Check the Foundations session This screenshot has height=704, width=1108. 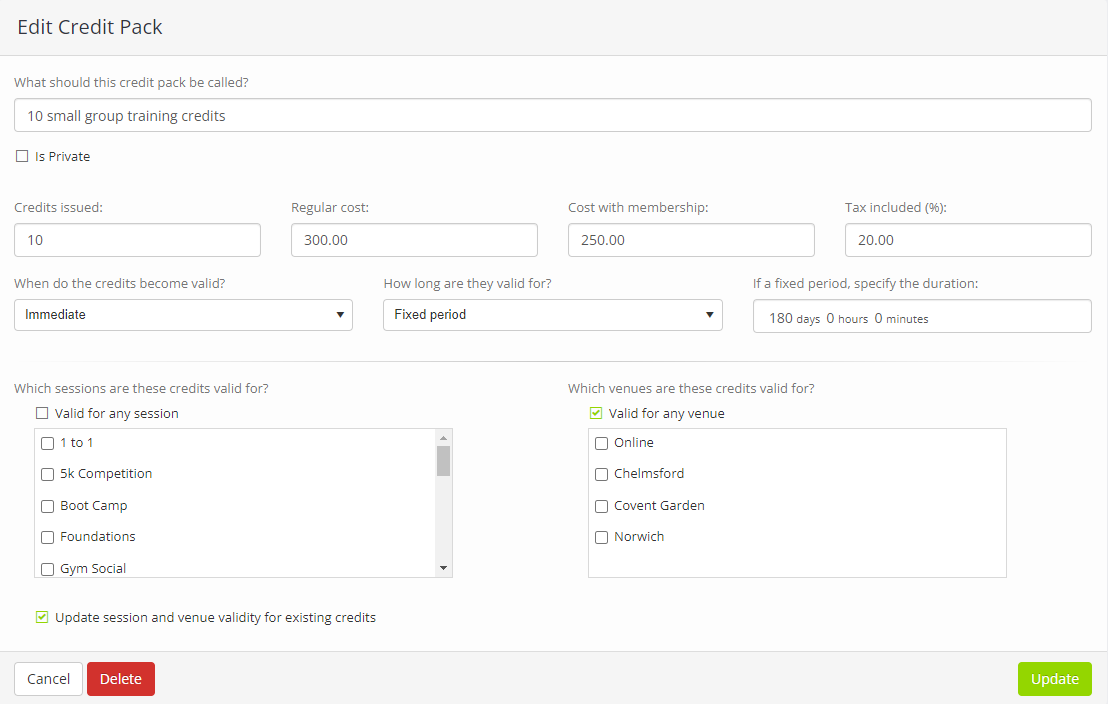point(47,537)
